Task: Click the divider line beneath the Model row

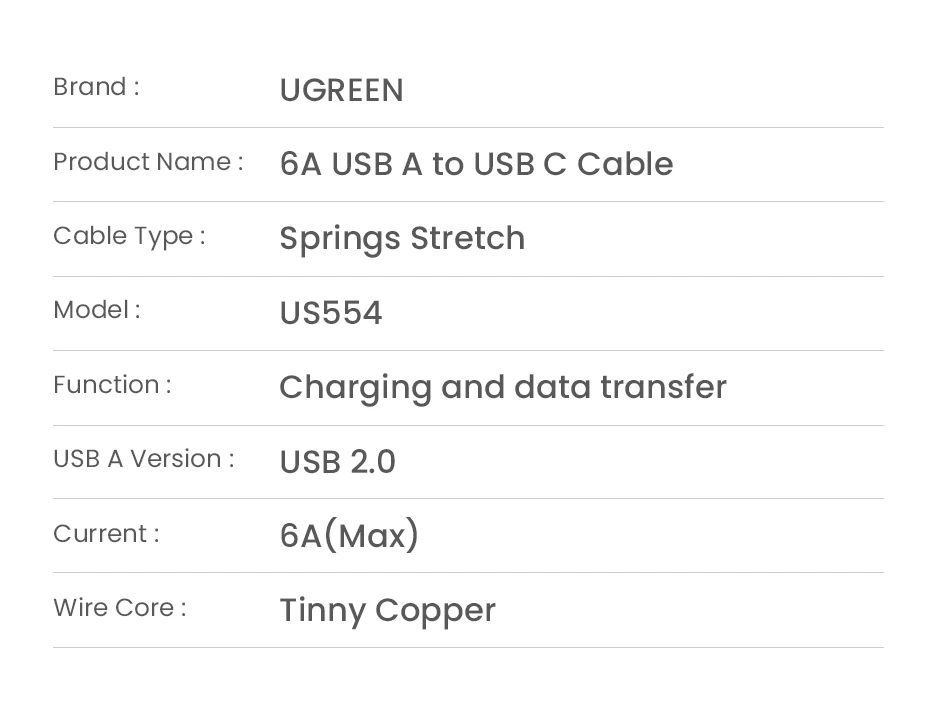Action: coord(468,350)
